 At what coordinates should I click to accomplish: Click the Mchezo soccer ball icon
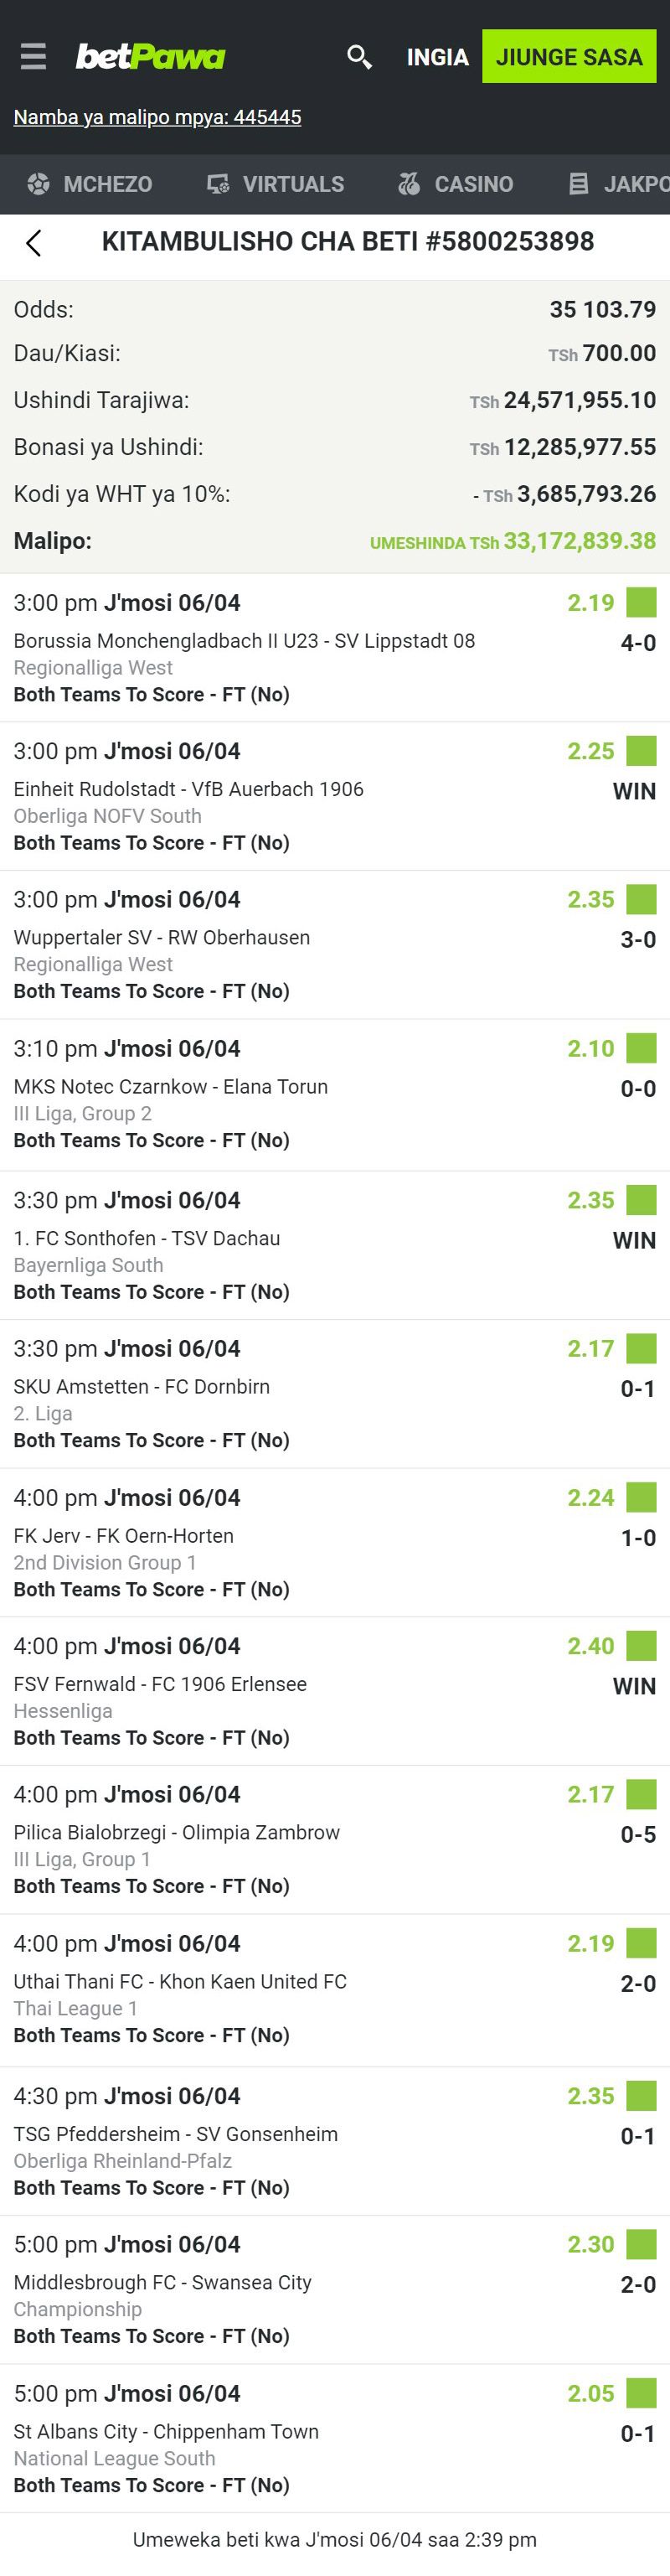click(38, 184)
